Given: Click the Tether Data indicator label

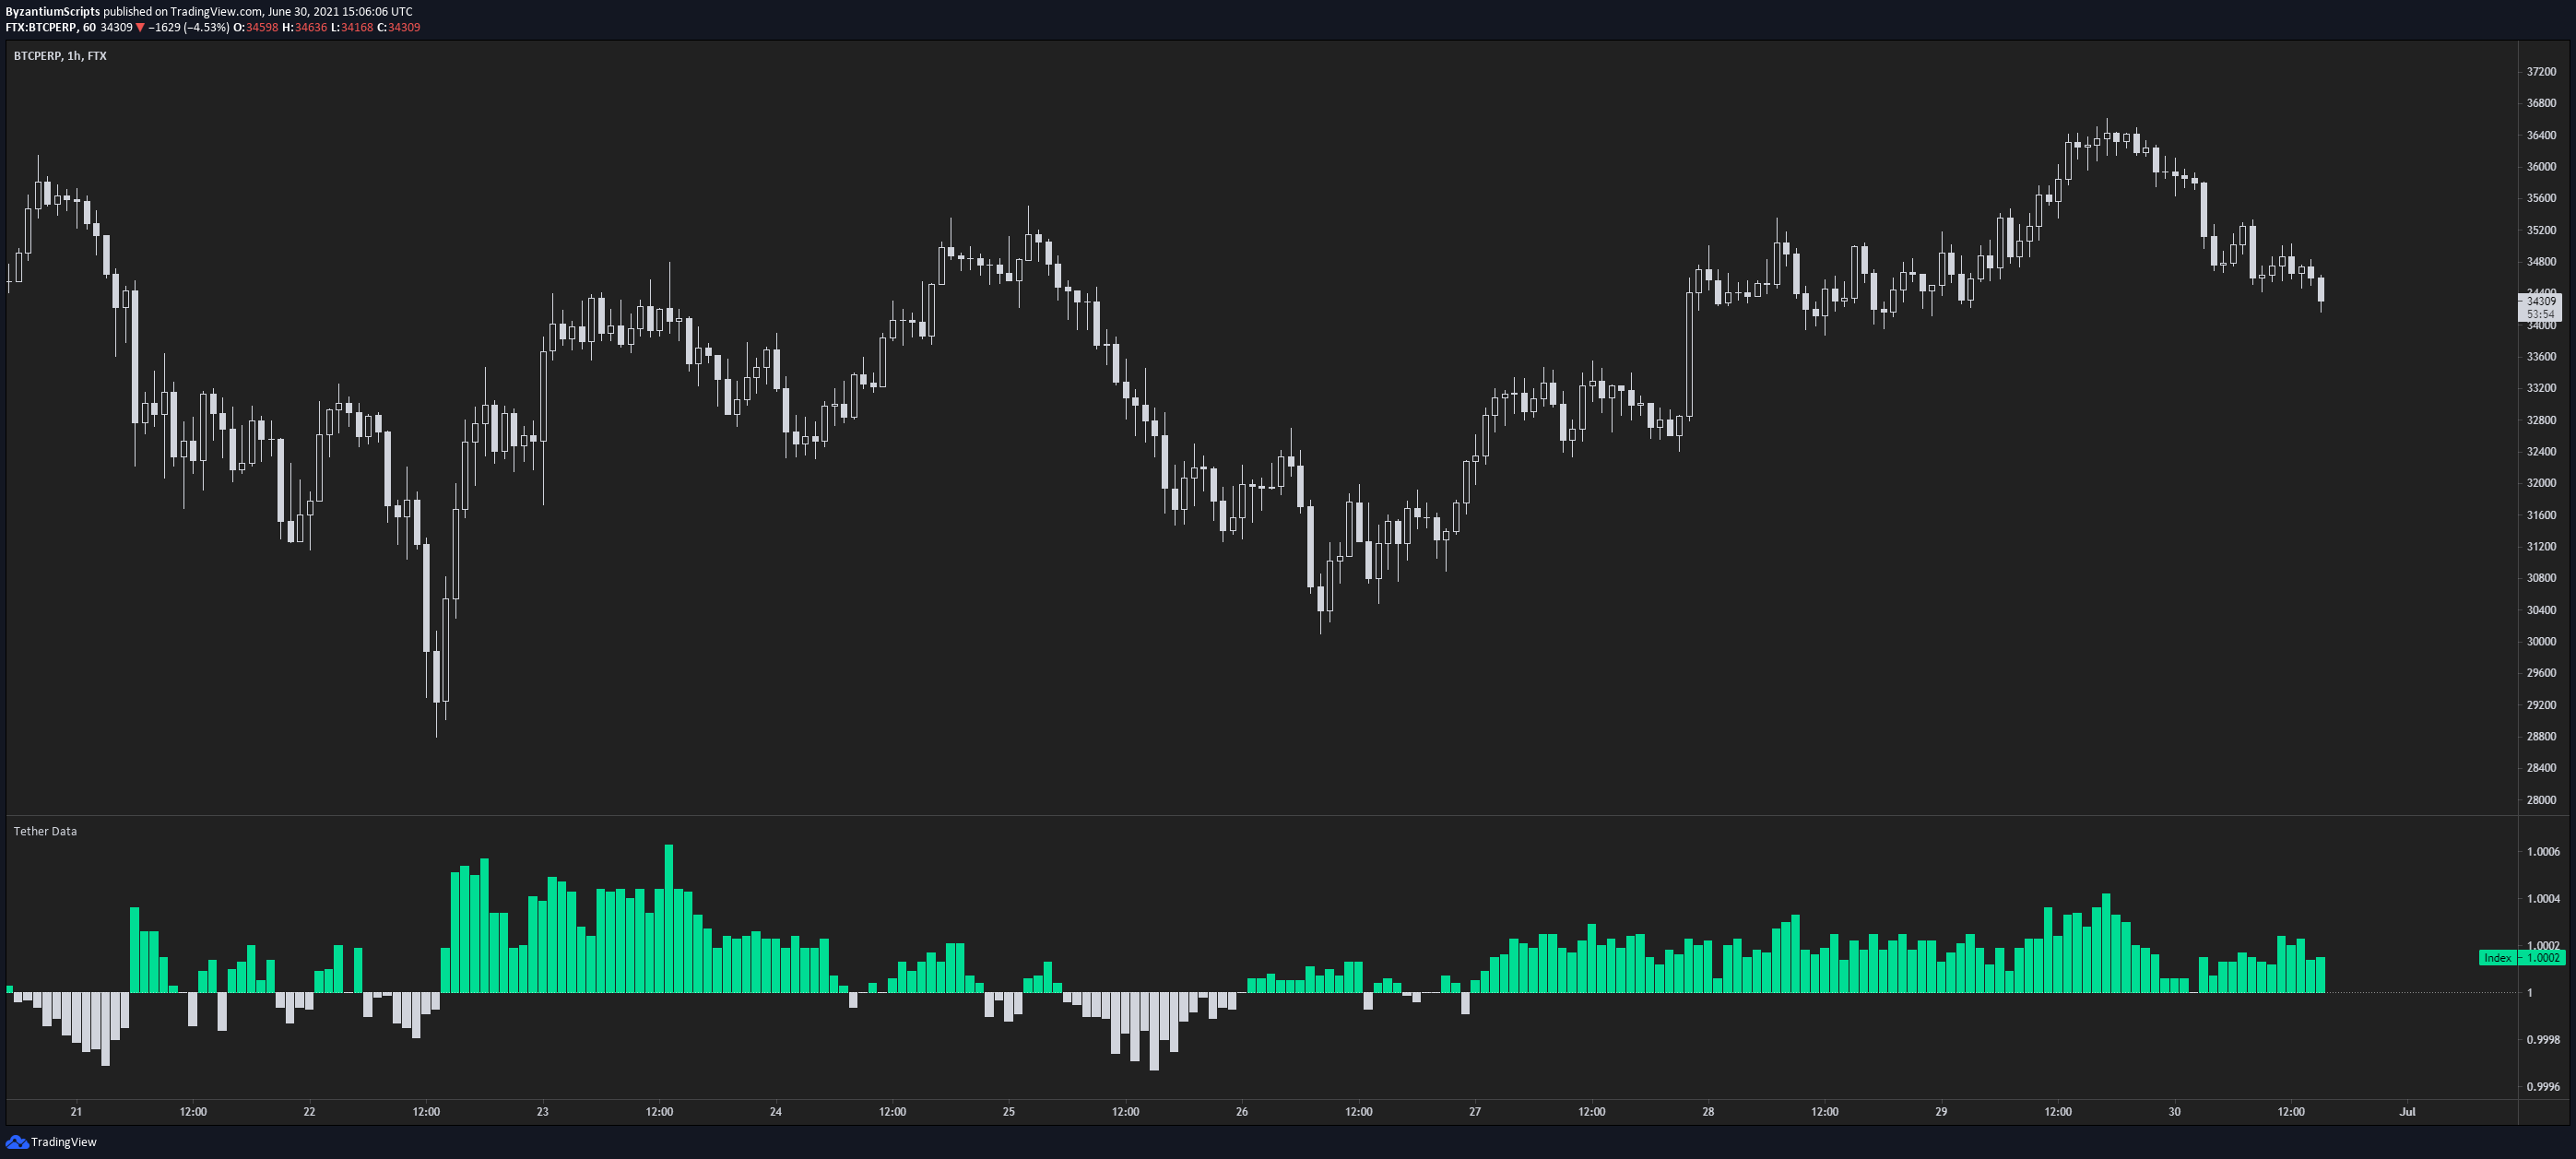Looking at the screenshot, I should tap(45, 831).
